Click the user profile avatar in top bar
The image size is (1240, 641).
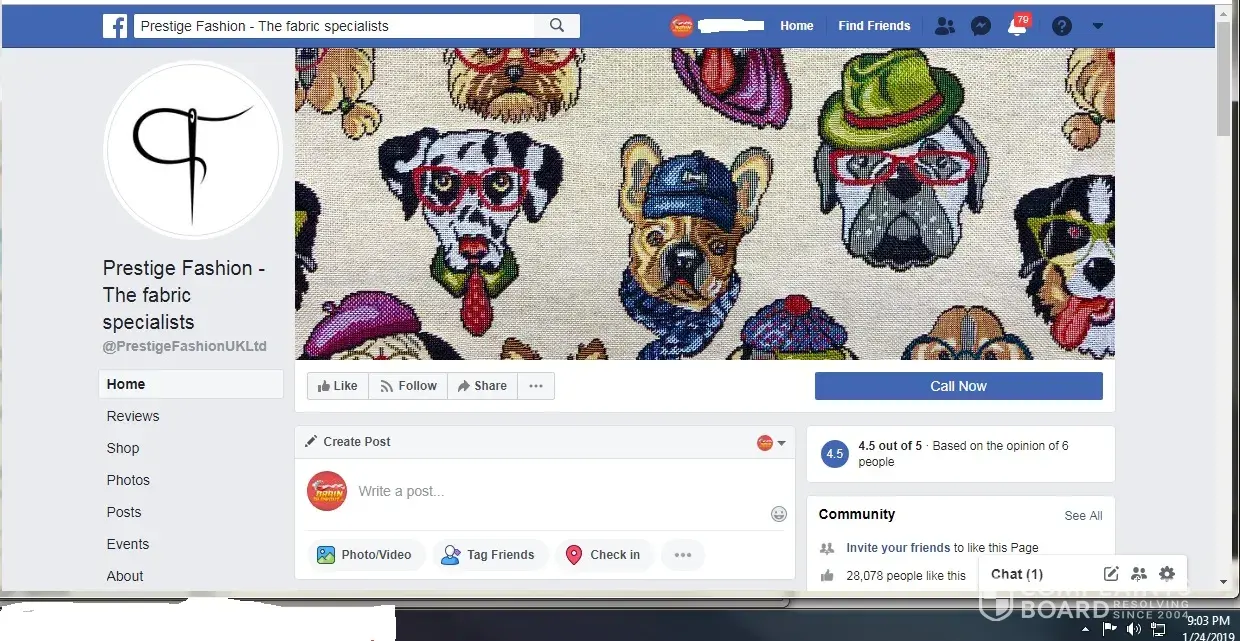coord(681,26)
